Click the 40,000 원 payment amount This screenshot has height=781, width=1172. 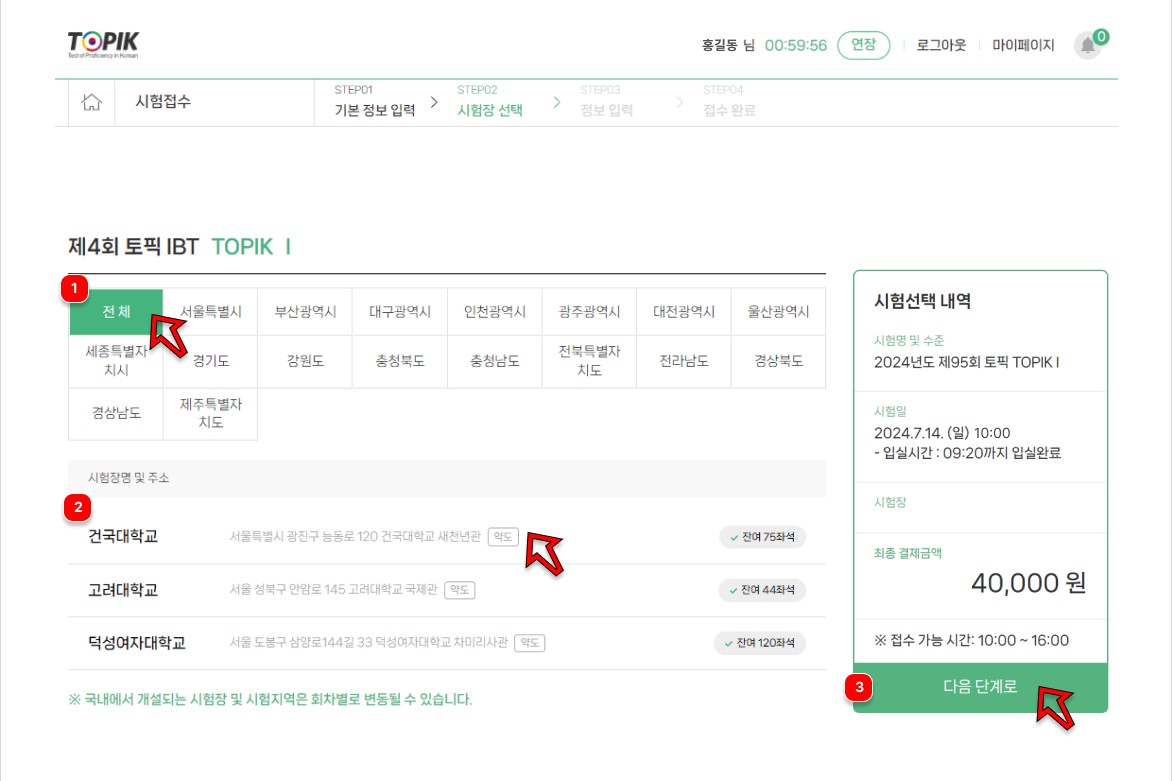pyautogui.click(x=1028, y=583)
